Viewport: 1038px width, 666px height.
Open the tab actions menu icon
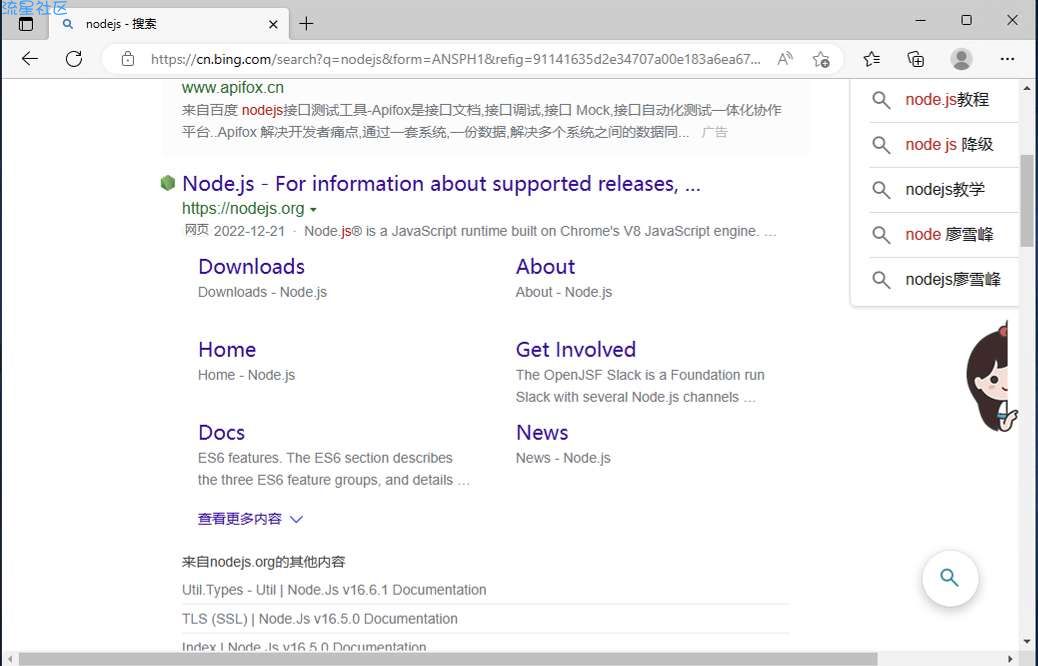point(26,24)
